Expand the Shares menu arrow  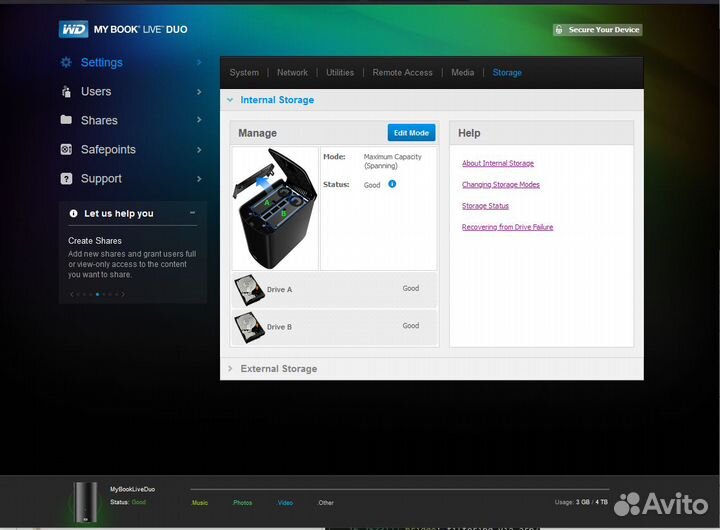click(199, 120)
